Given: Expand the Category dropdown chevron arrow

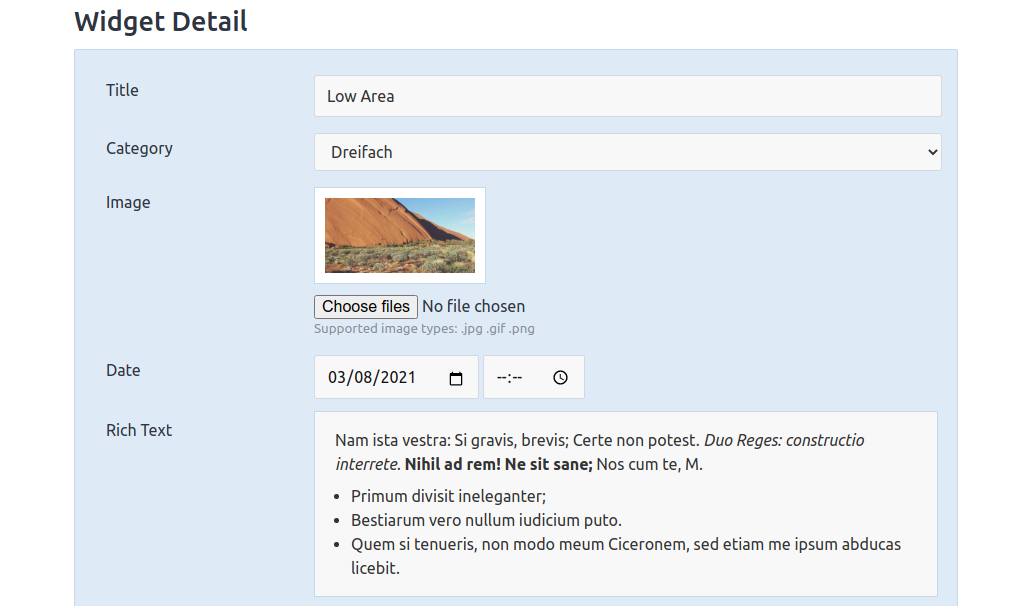Looking at the screenshot, I should coord(932,152).
